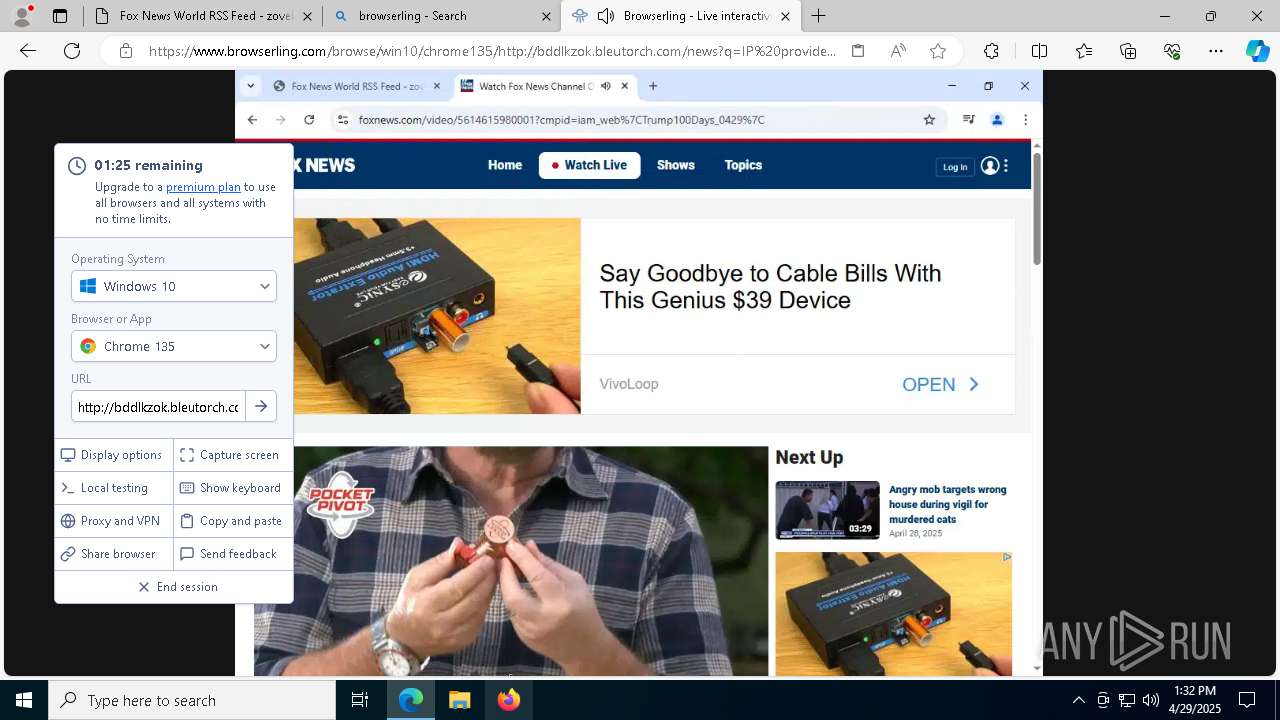Screen dimensions: 1280x720
Task: Open Edge tab actions menu icon
Action: (x=60, y=16)
